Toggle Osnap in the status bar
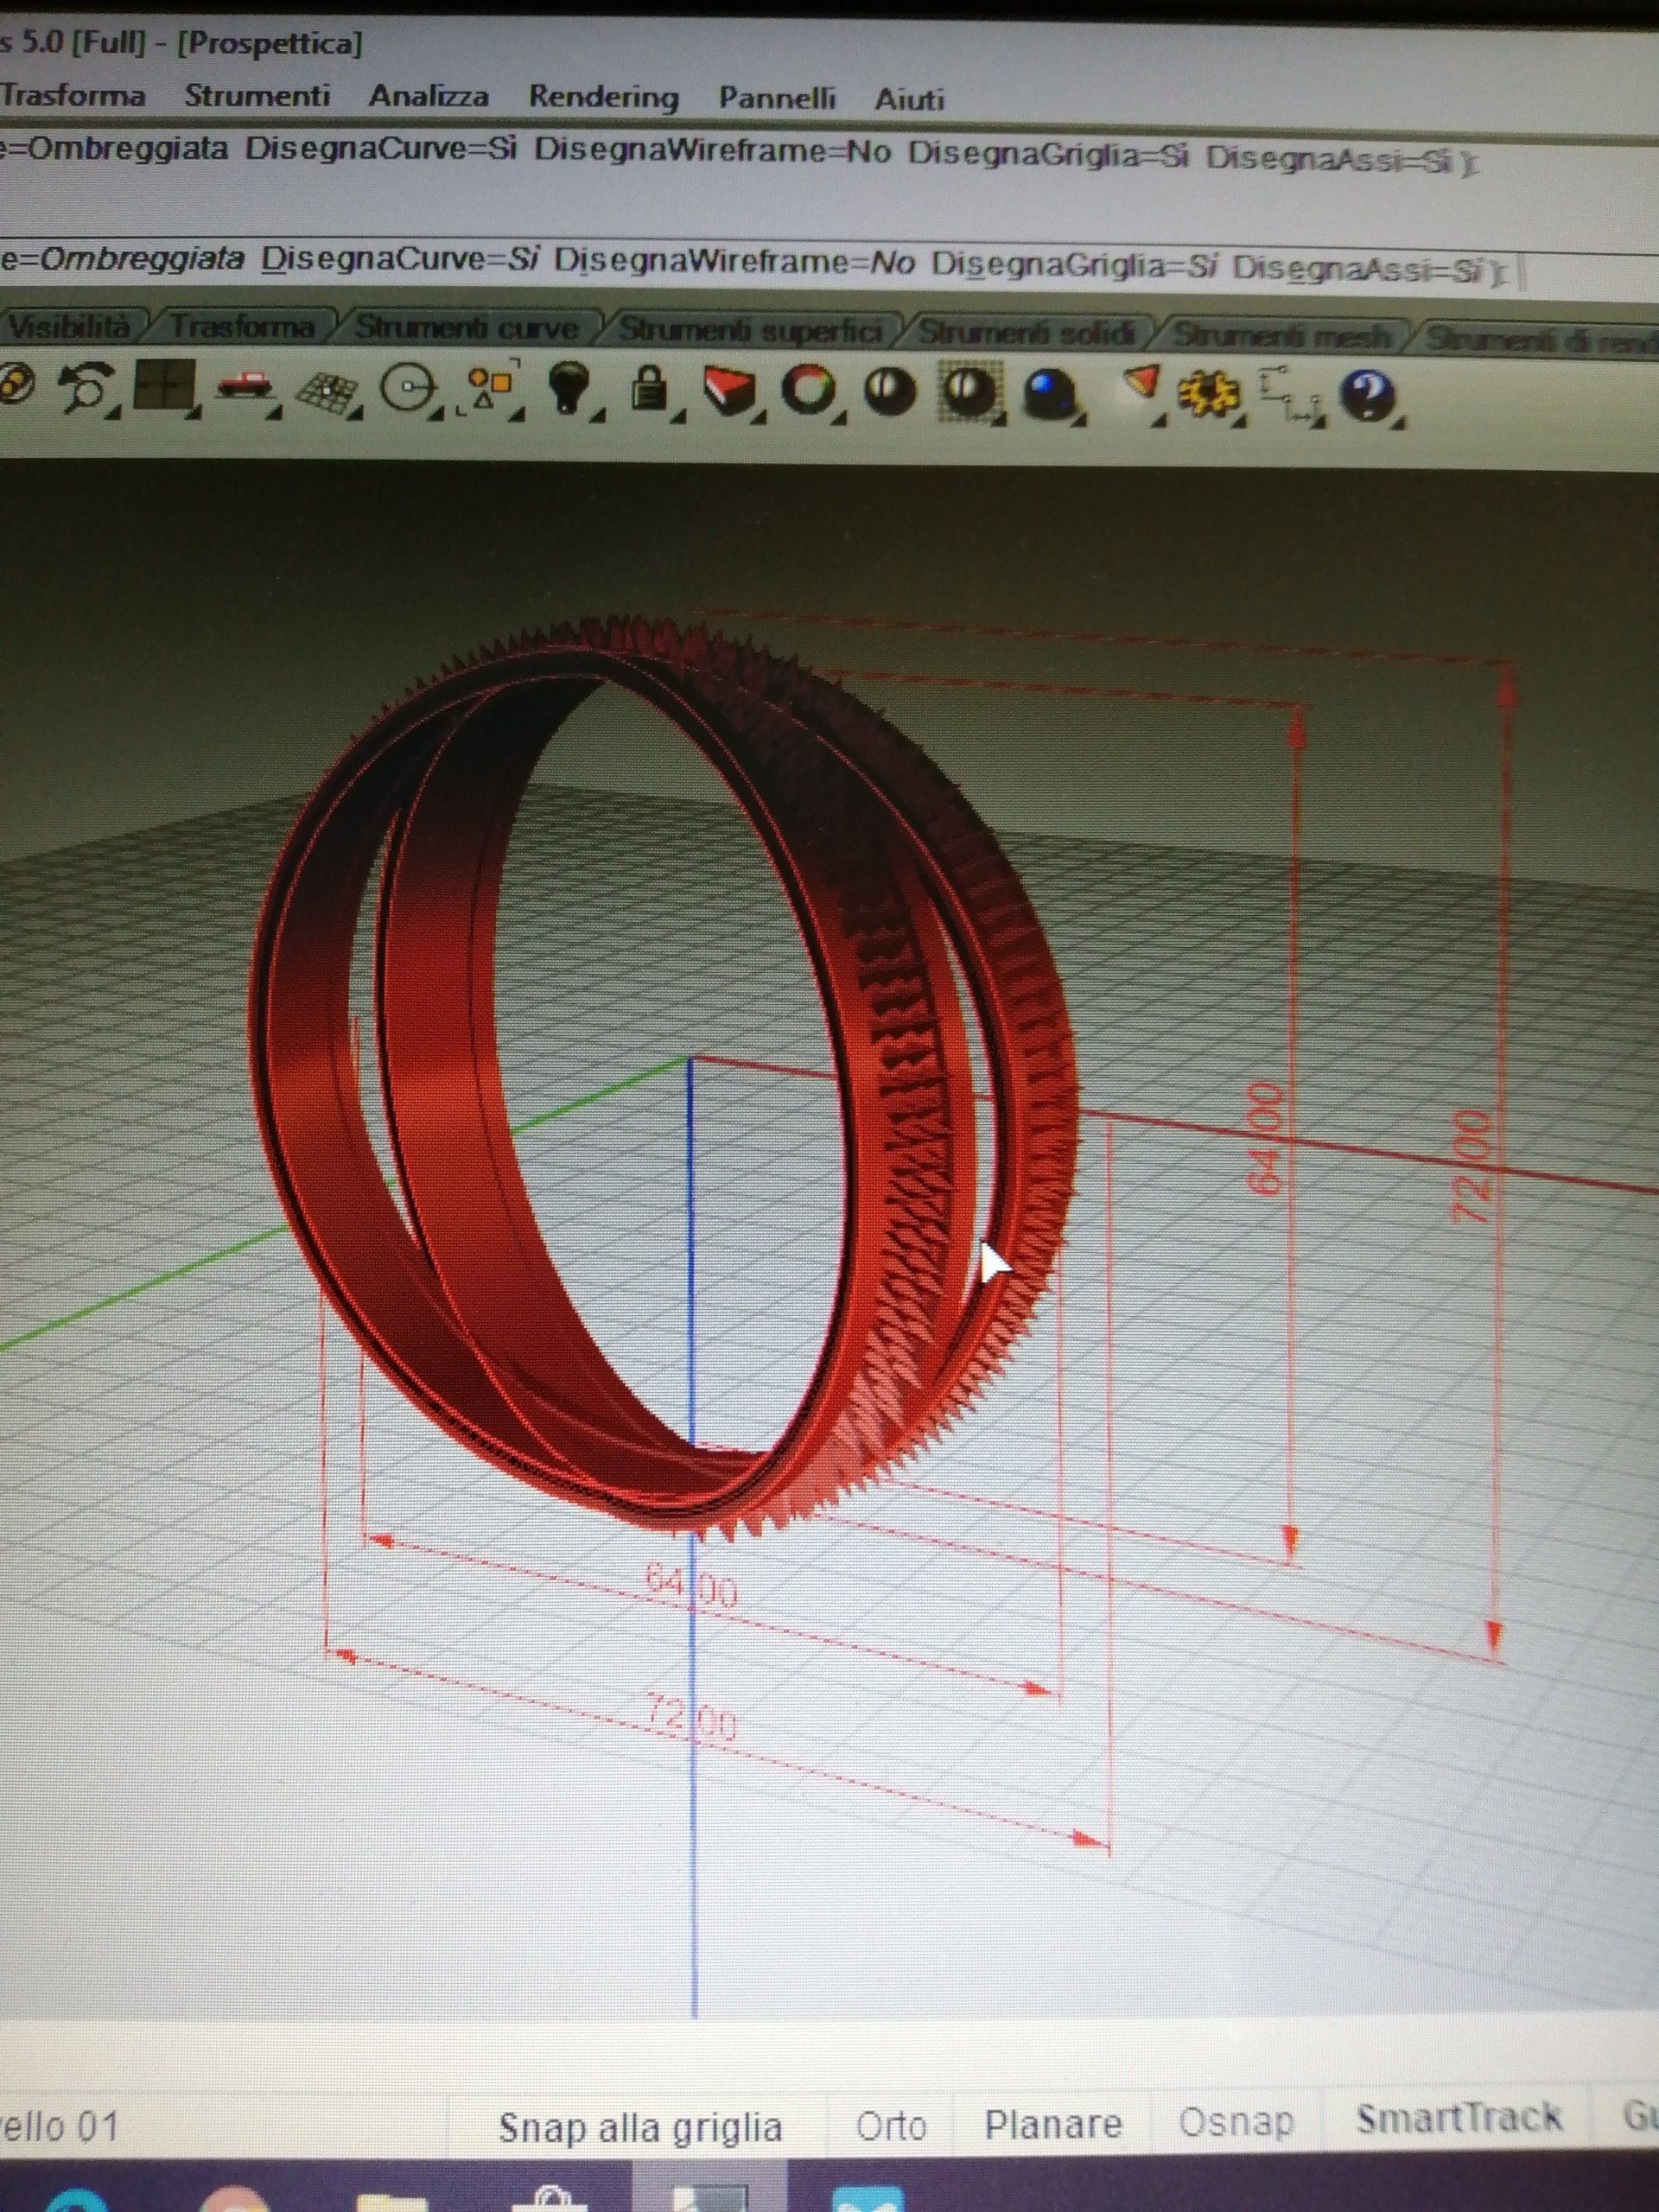This screenshot has height=2212, width=1659. pos(1236,2122)
